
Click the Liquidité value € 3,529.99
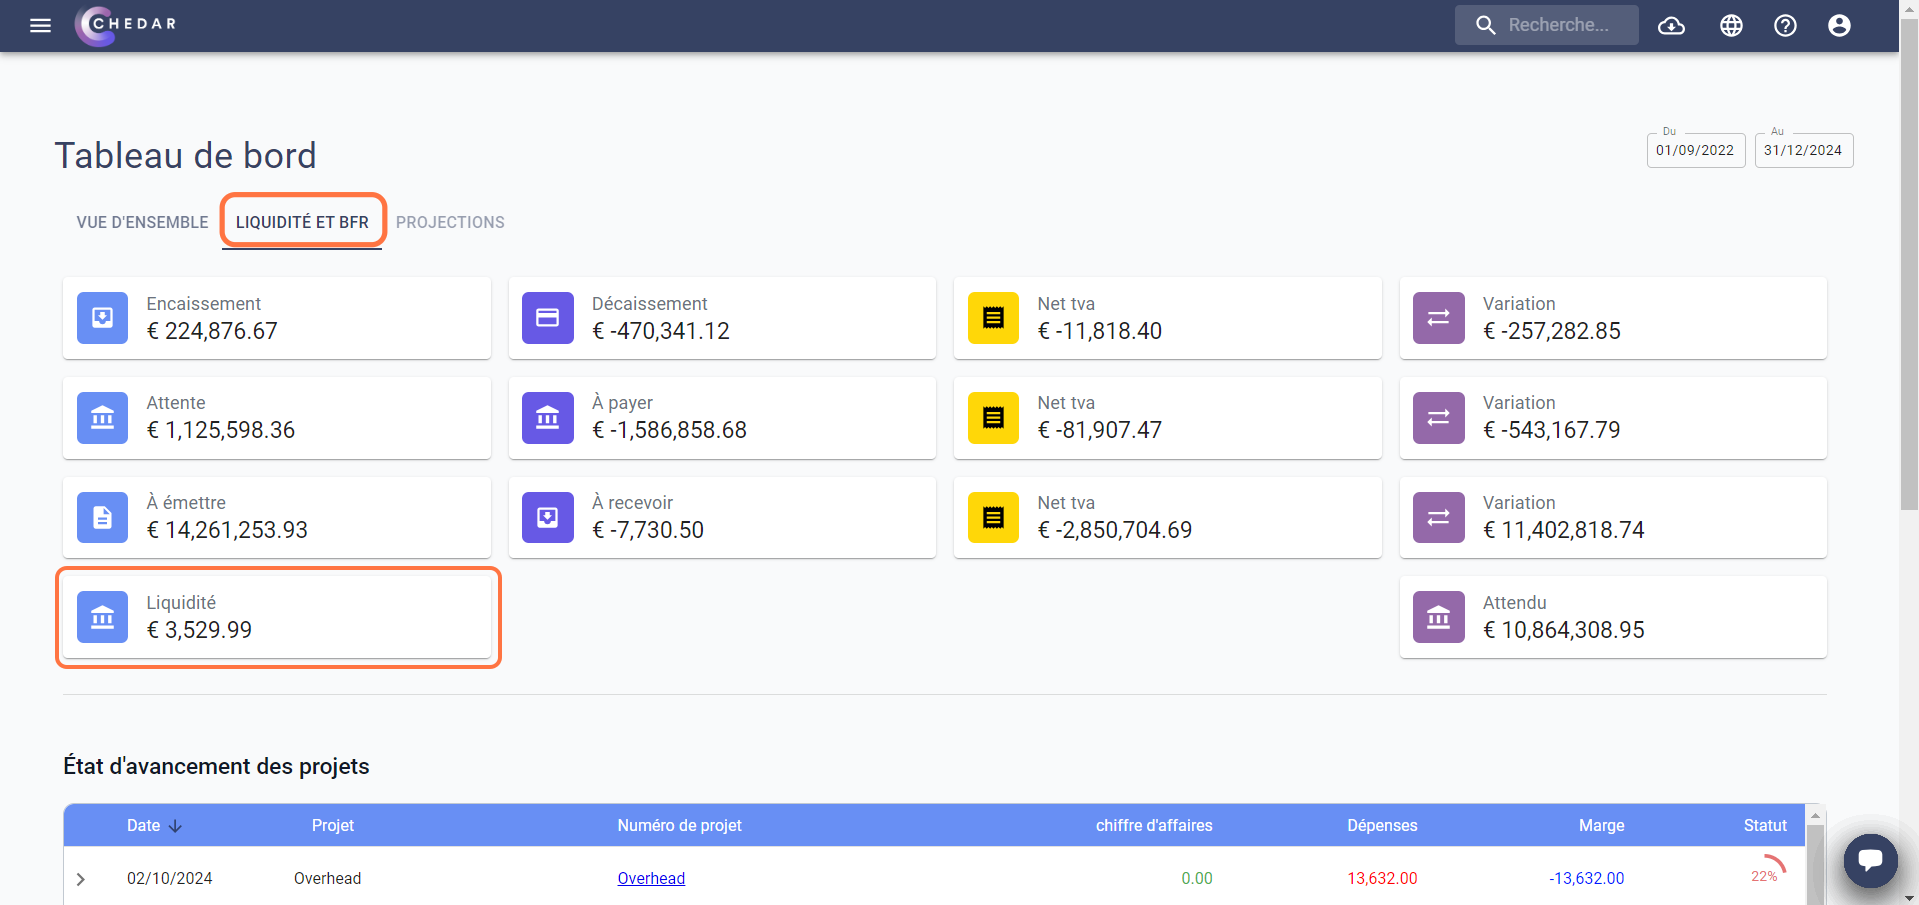[x=199, y=630]
